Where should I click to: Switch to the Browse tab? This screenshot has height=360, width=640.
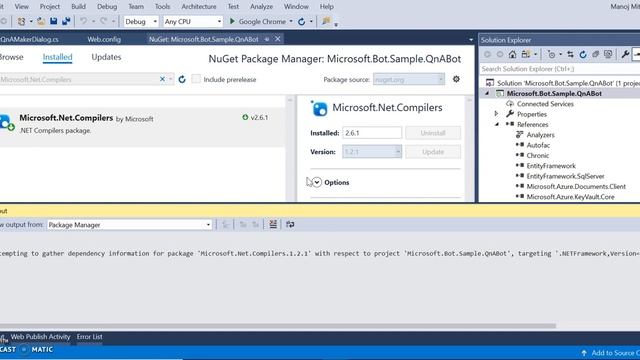pyautogui.click(x=11, y=57)
